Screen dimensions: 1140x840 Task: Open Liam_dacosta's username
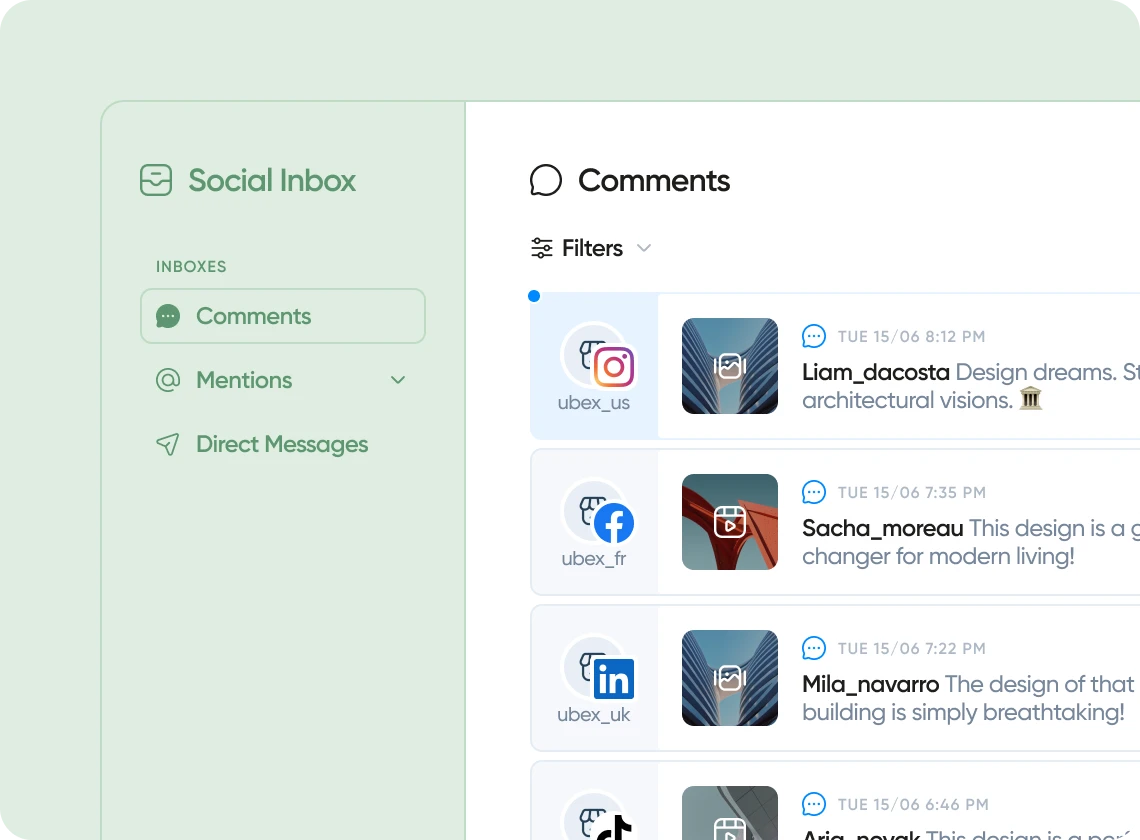click(x=875, y=372)
